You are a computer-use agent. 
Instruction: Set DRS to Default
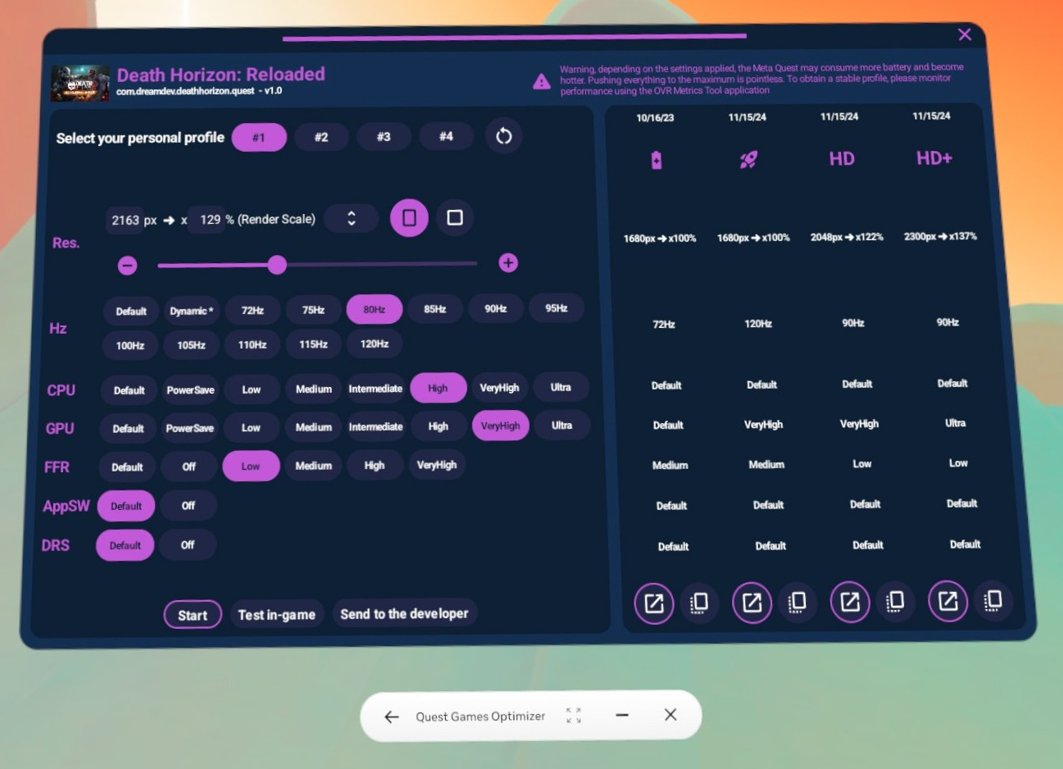point(125,545)
